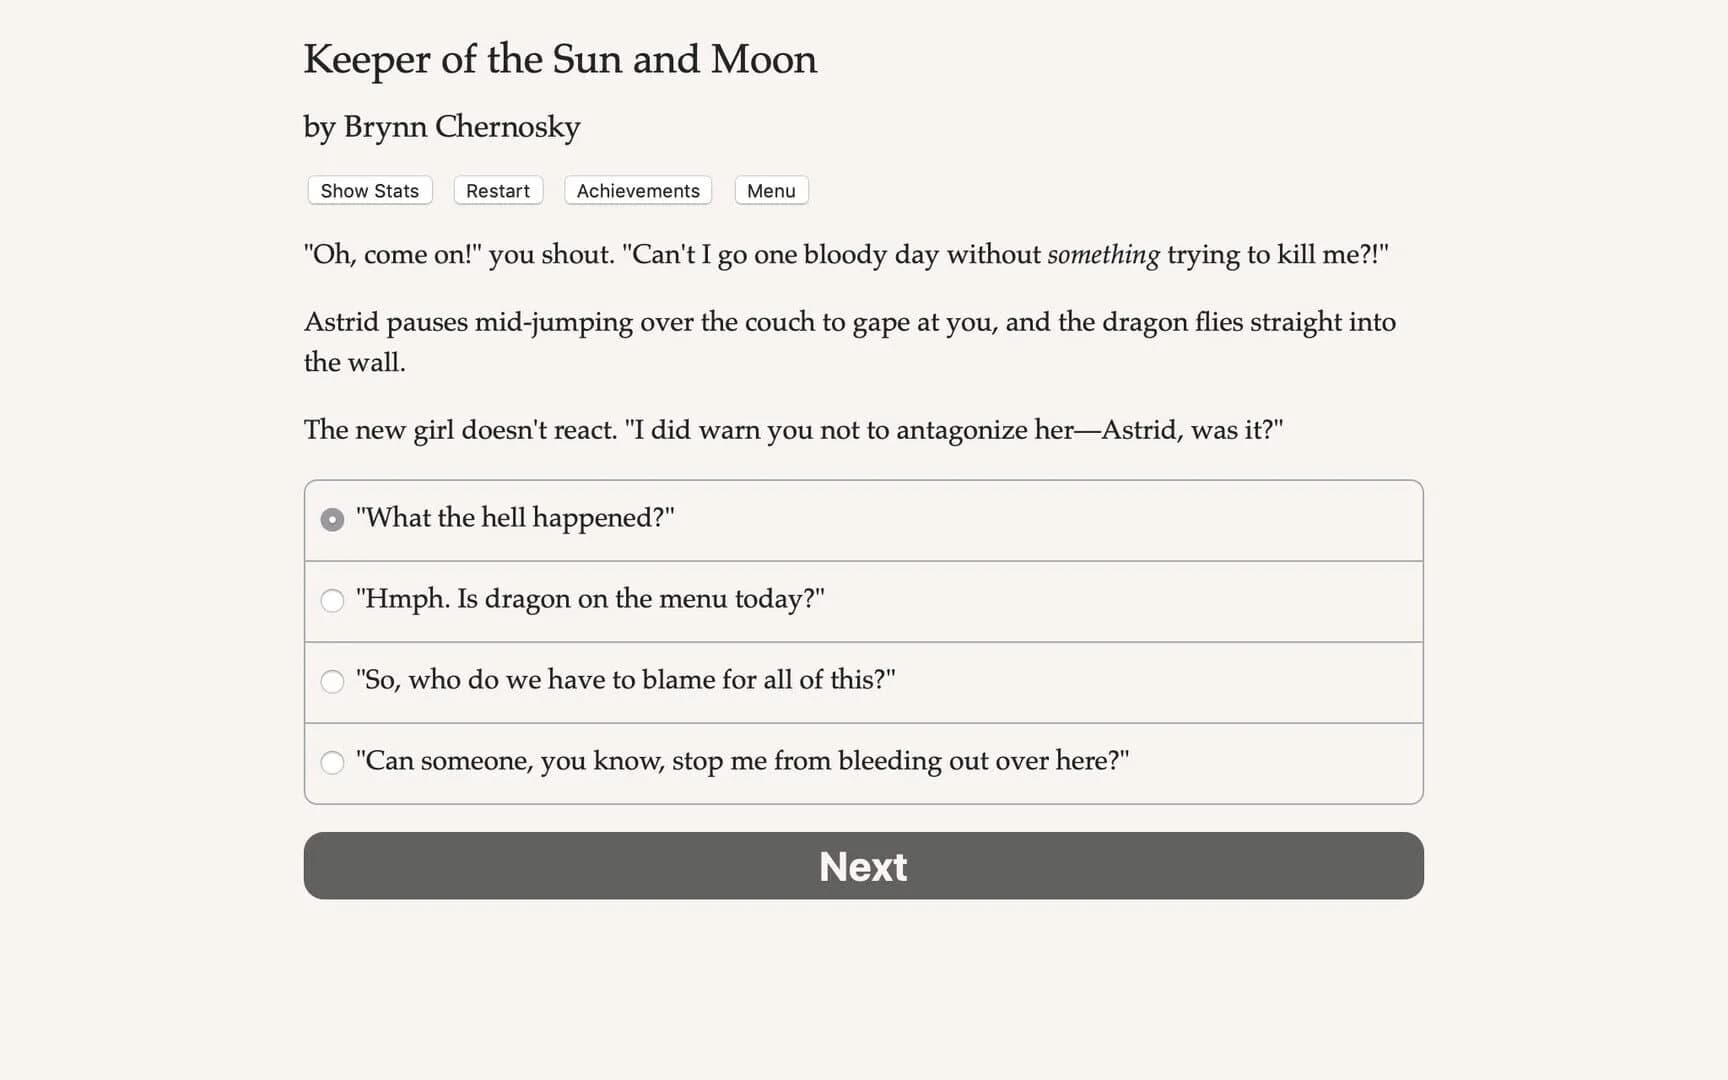Viewport: 1728px width, 1080px height.
Task: Click the bleeding out choice row
Action: coord(862,762)
